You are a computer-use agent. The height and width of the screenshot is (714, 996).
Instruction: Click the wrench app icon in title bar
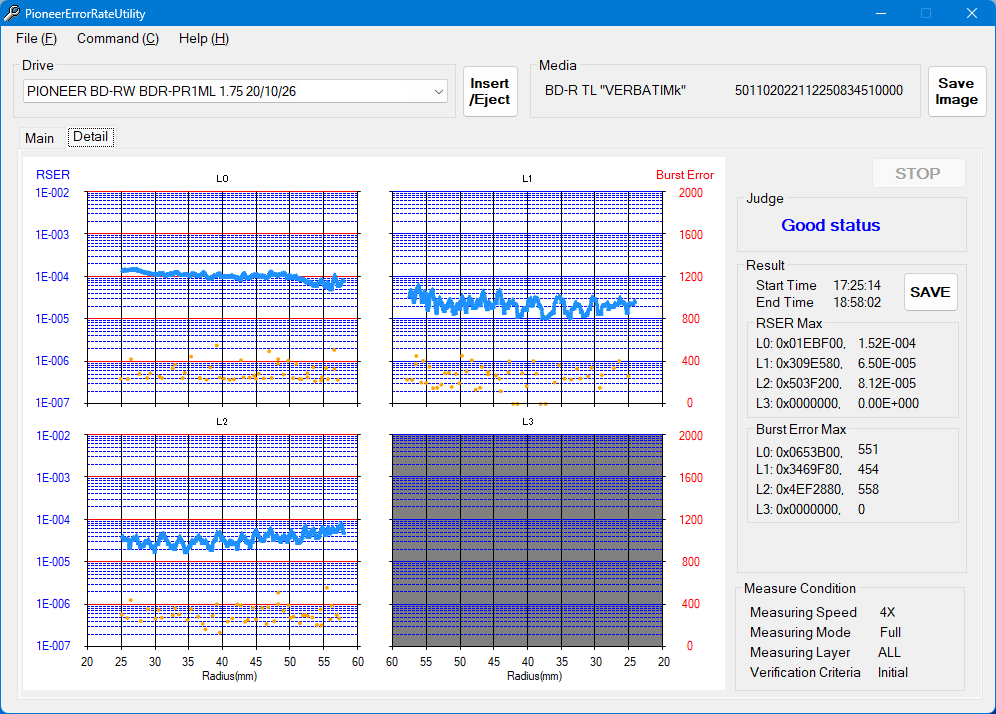(12, 13)
